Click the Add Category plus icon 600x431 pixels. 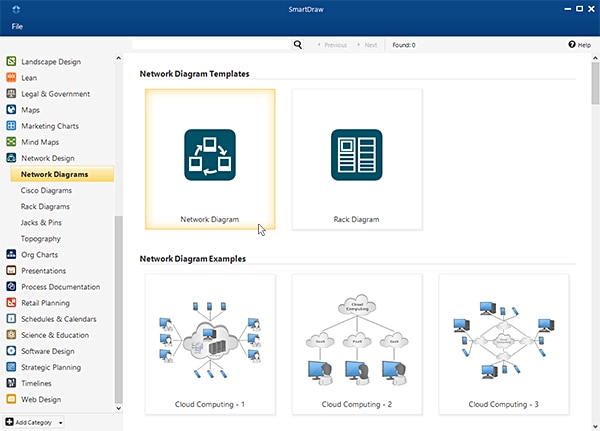point(10,422)
